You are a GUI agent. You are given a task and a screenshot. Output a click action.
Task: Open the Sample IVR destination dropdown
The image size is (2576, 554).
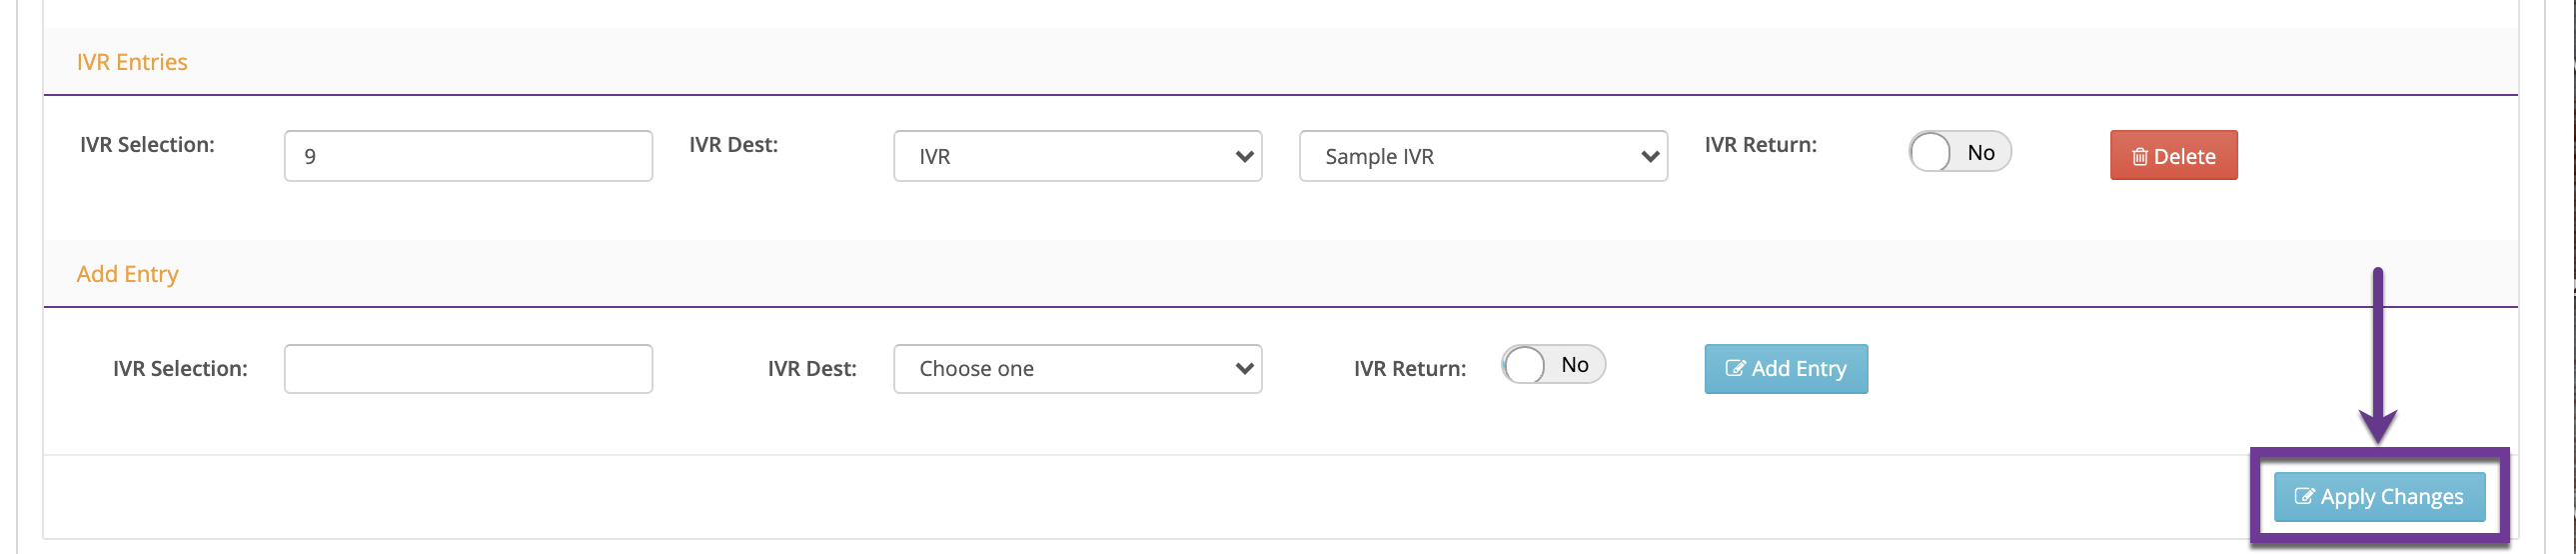tap(1482, 157)
